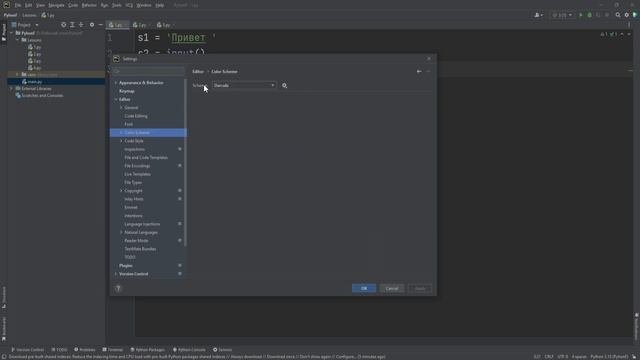Open Services tool window at bottom
The height and width of the screenshot is (360, 640).
pyautogui.click(x=222, y=350)
